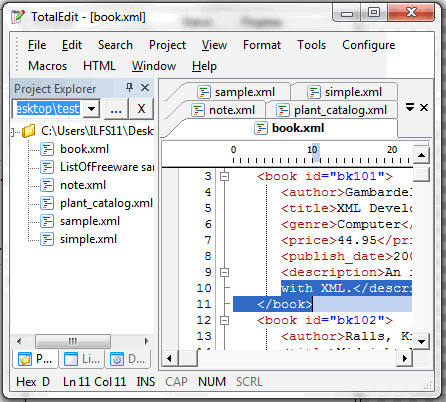Screen dimensions: 446x402
Task: Open the HTML menu
Action: point(99,66)
